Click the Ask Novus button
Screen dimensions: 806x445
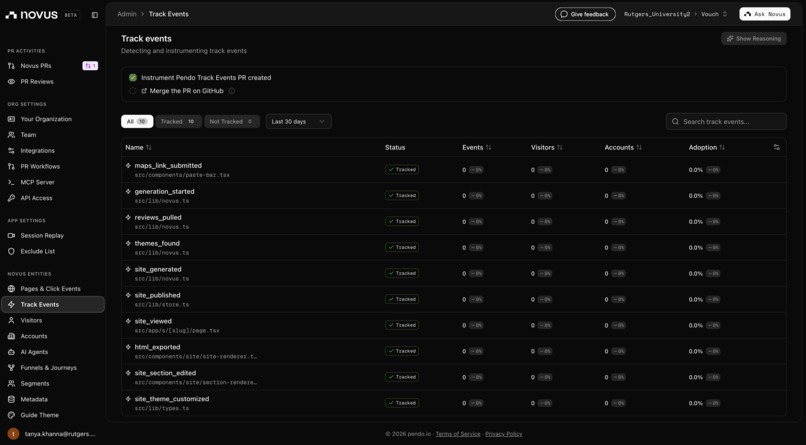[764, 14]
